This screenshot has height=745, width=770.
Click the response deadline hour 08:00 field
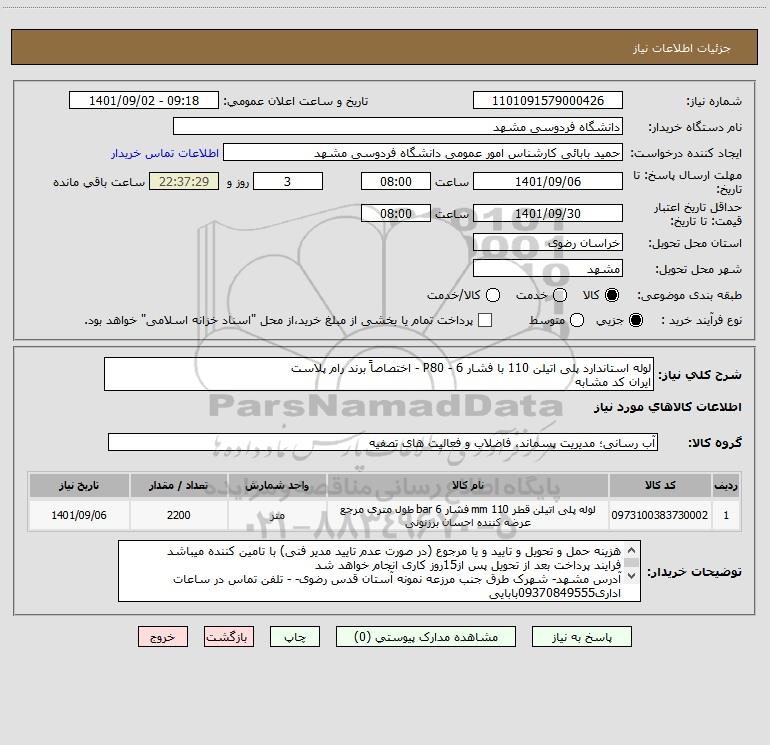point(396,181)
